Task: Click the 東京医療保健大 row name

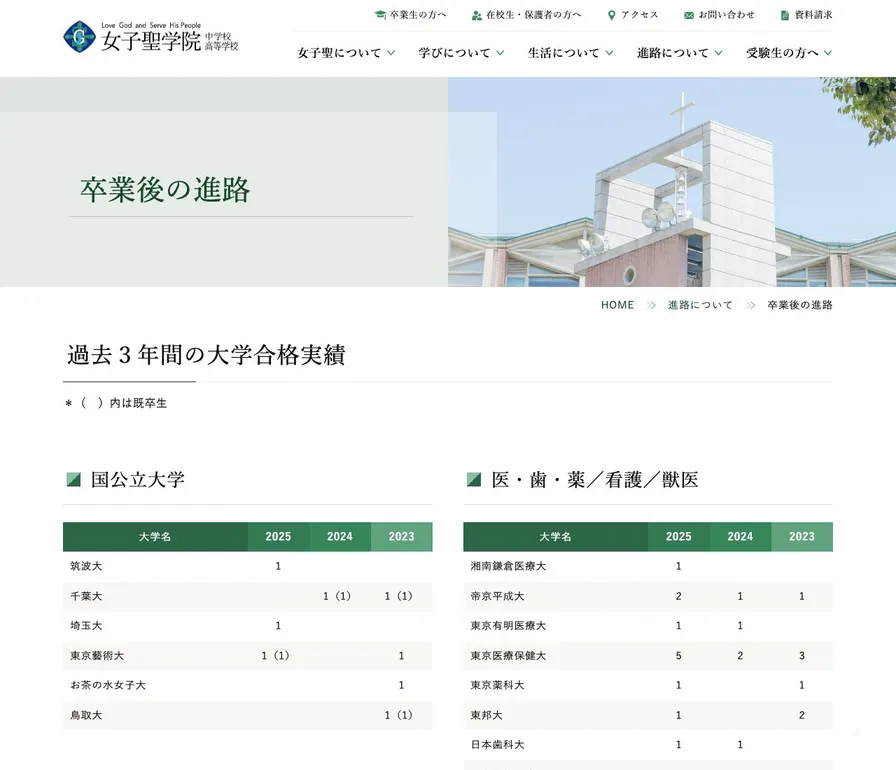Action: tap(509, 655)
